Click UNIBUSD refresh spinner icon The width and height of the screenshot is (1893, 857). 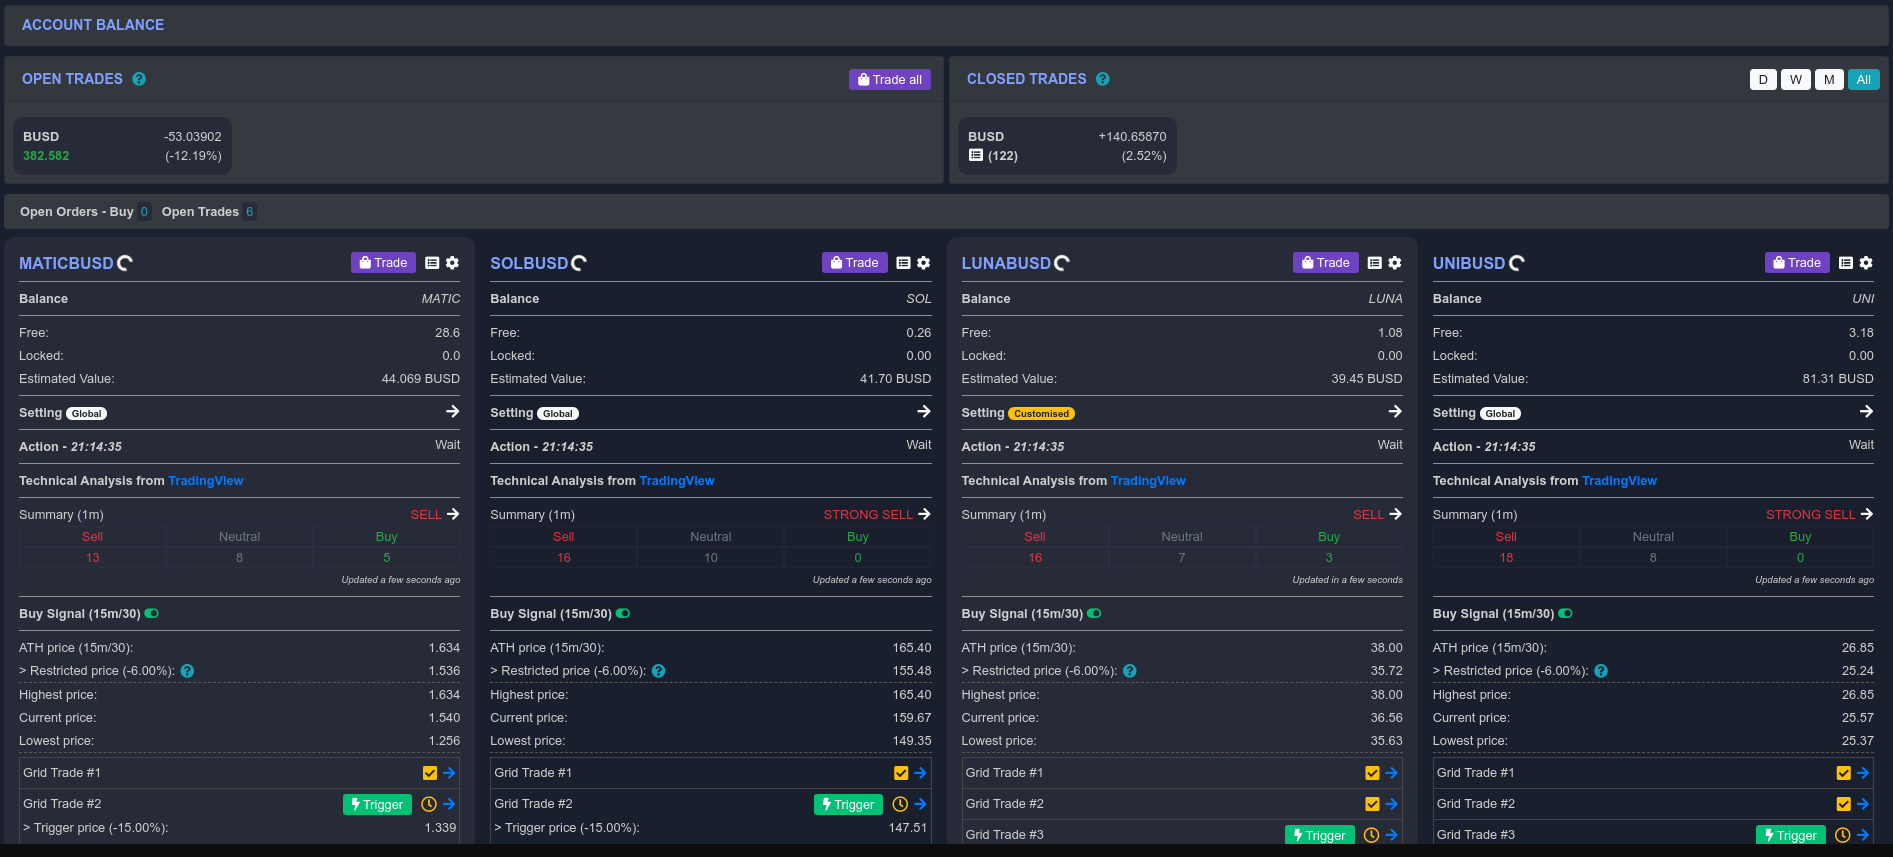pyautogui.click(x=1517, y=263)
